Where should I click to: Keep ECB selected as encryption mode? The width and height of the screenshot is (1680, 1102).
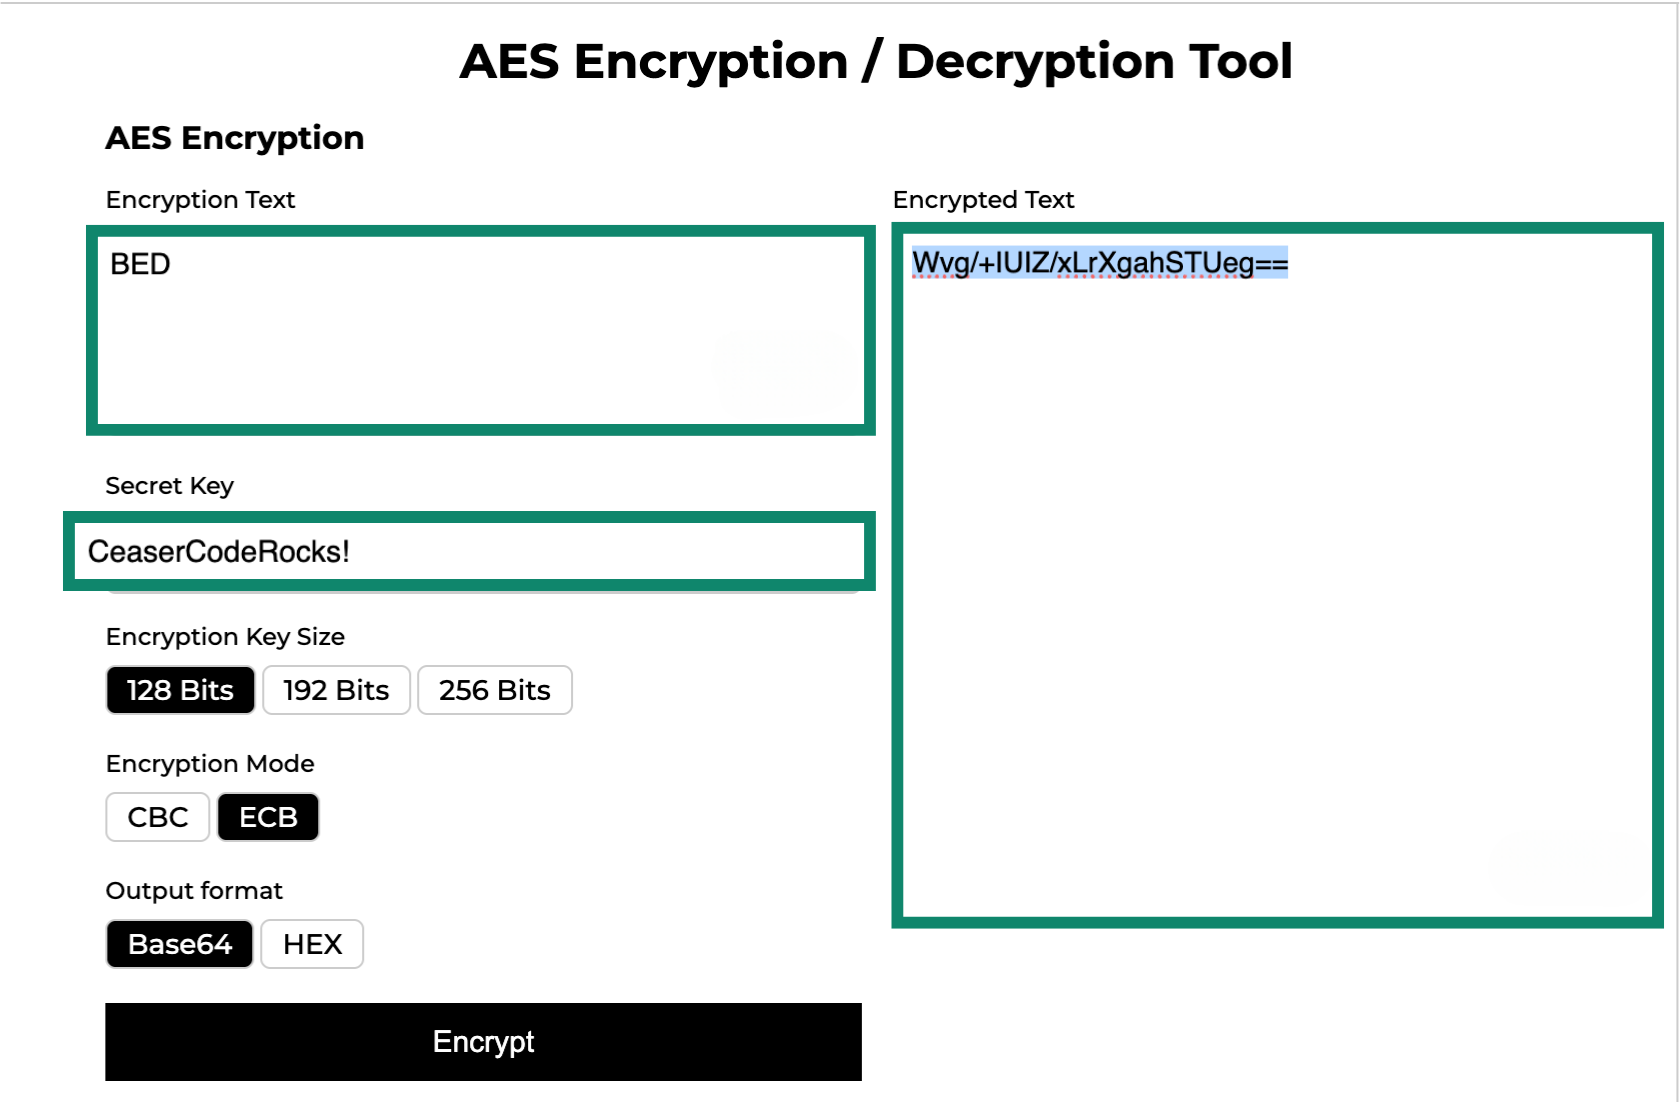pos(268,817)
